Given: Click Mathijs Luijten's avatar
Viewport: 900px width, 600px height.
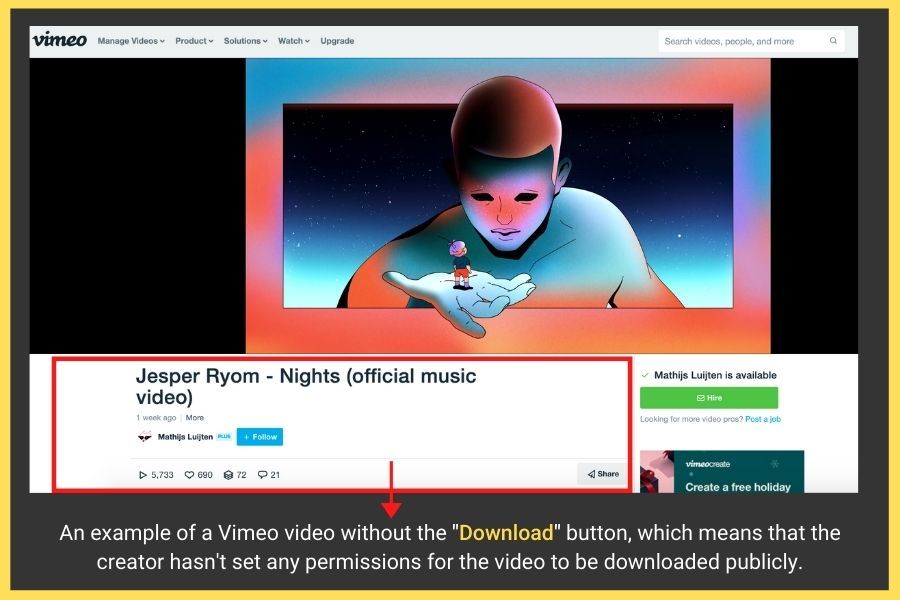Looking at the screenshot, I should click(x=145, y=437).
